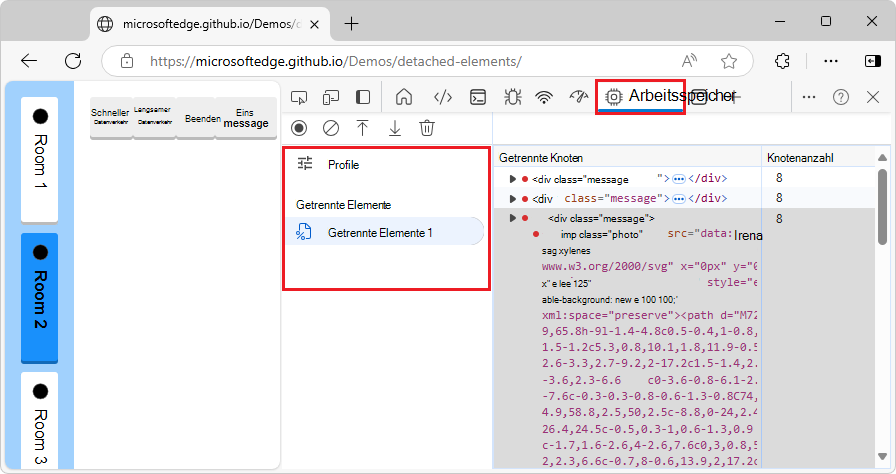896x474 pixels.
Task: Collect garbage with trash icon
Action: [427, 128]
